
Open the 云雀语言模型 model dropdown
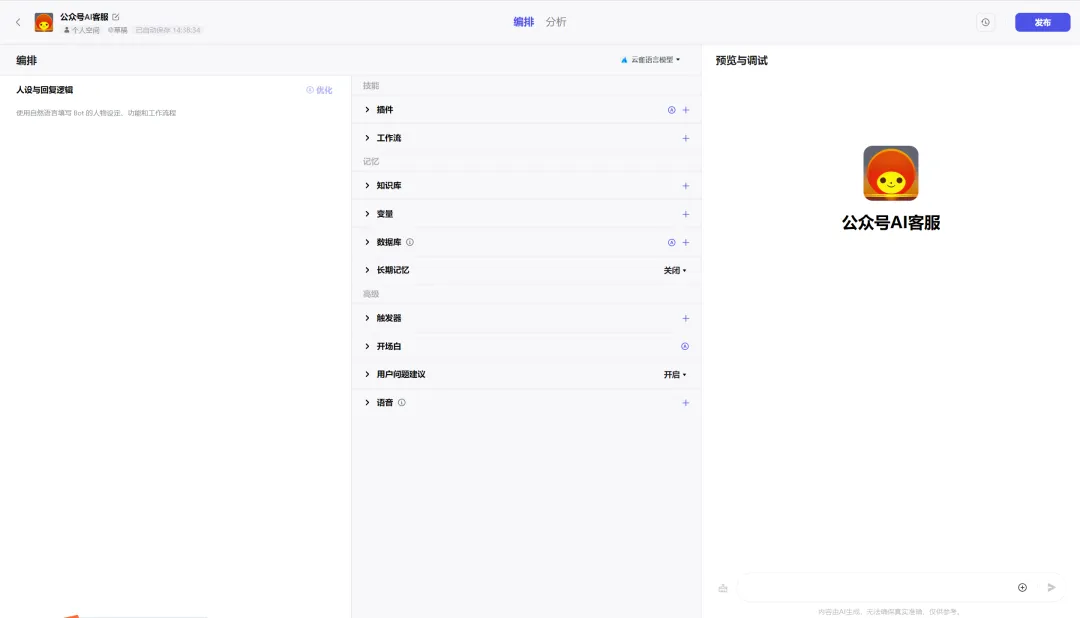click(651, 60)
